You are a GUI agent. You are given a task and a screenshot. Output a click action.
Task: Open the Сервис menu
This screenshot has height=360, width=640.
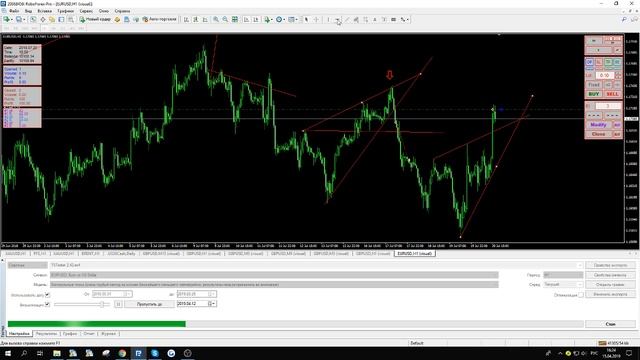click(86, 11)
